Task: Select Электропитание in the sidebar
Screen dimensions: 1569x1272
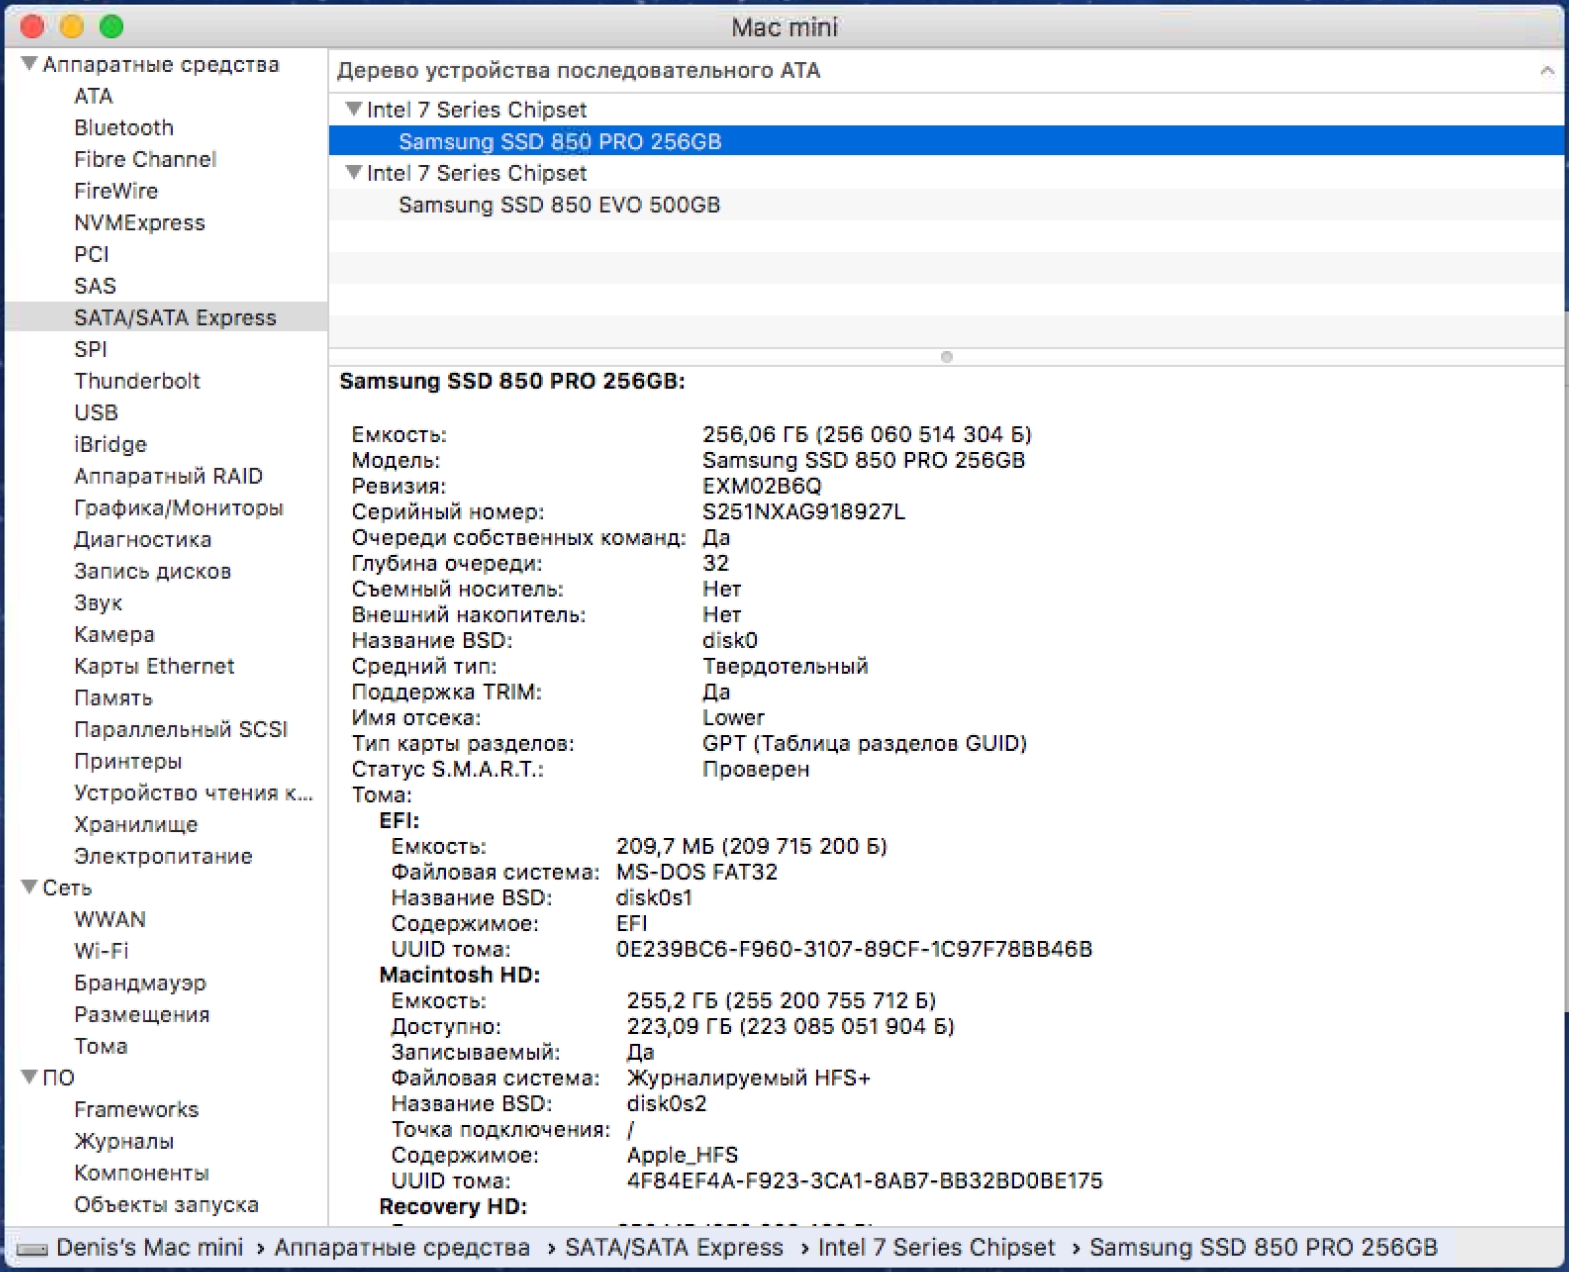Action: [163, 856]
